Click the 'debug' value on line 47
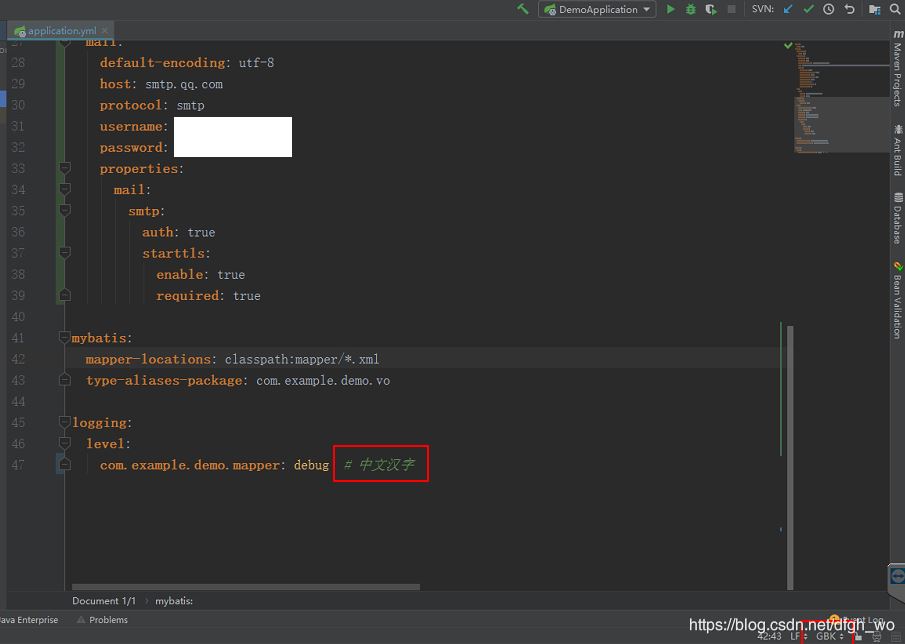Screen dimensions: 905x644 pyautogui.click(x=311, y=465)
